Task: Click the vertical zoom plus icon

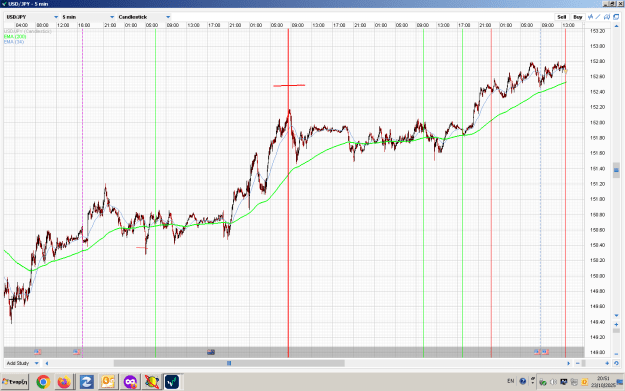Action: click(616, 325)
